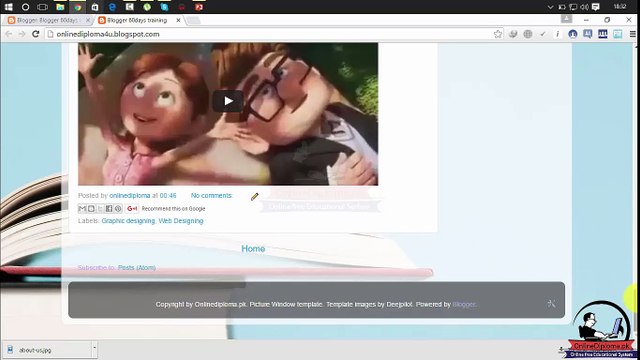This screenshot has width=640, height=360.
Task: Open Skype from the taskbar
Action: coord(164,7)
